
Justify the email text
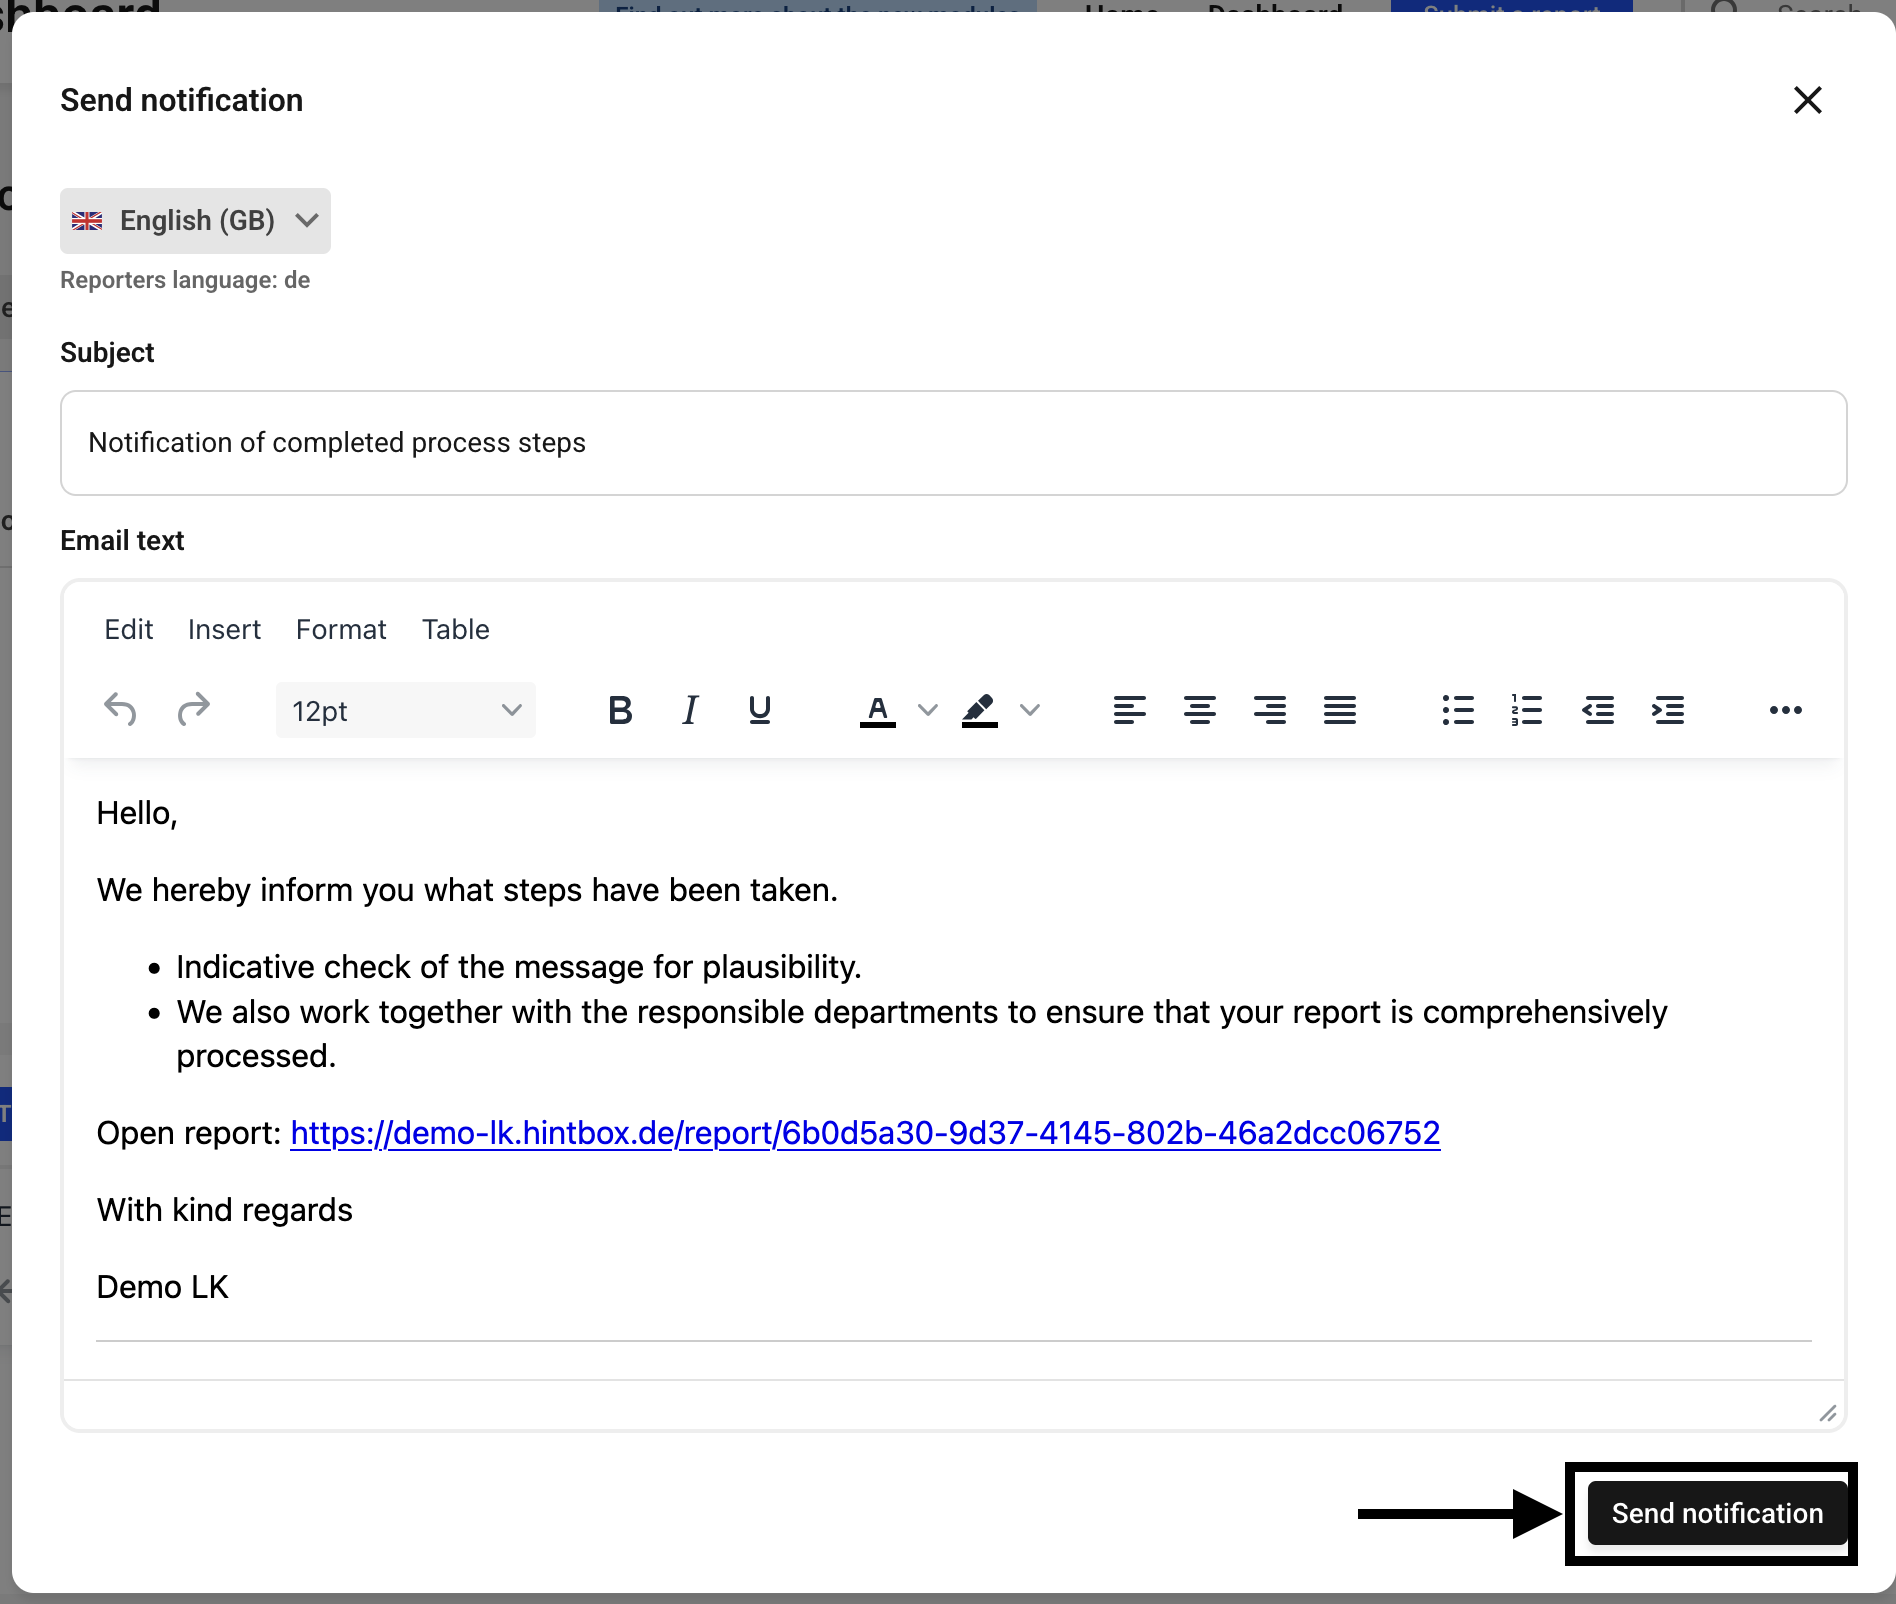pos(1339,710)
